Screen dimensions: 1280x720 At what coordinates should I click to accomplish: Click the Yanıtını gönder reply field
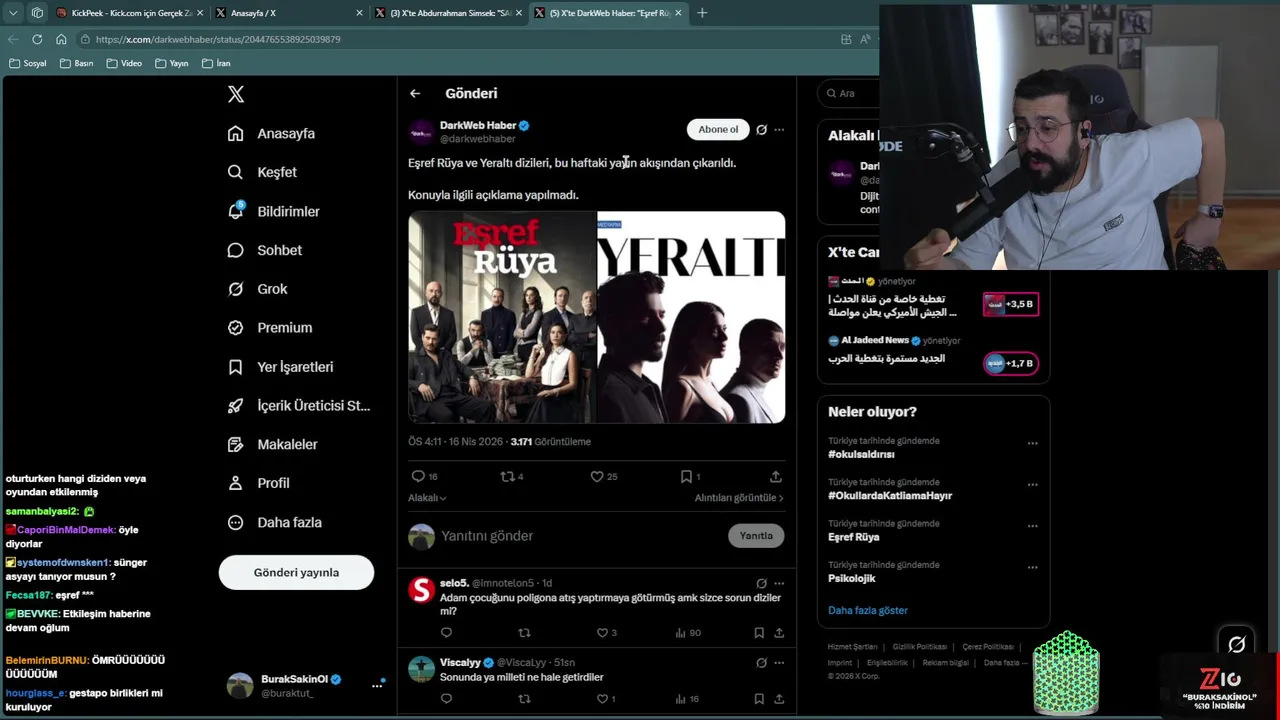pyautogui.click(x=580, y=536)
